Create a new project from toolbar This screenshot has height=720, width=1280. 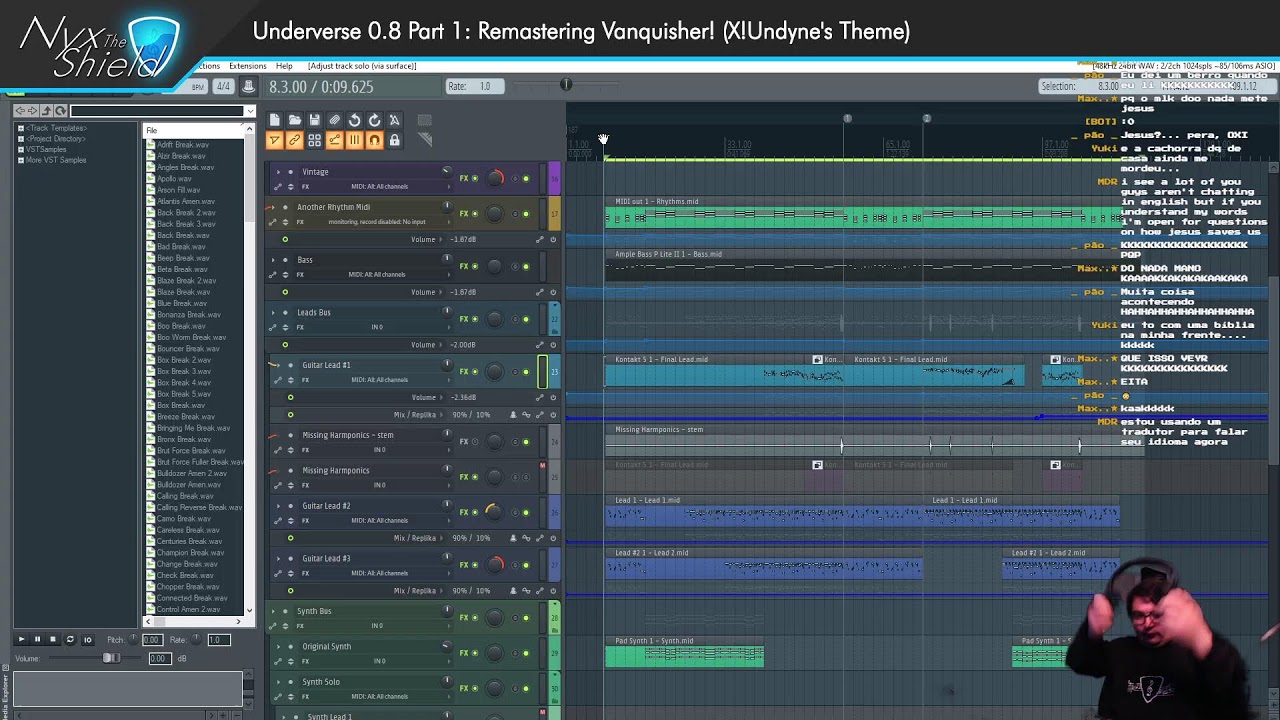coord(275,120)
